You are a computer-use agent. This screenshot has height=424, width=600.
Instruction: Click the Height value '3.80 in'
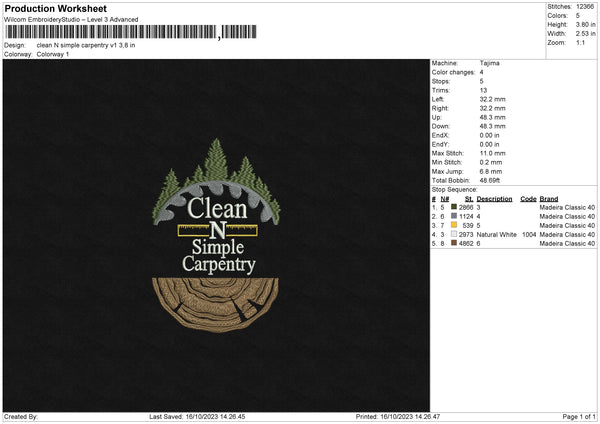coord(585,24)
